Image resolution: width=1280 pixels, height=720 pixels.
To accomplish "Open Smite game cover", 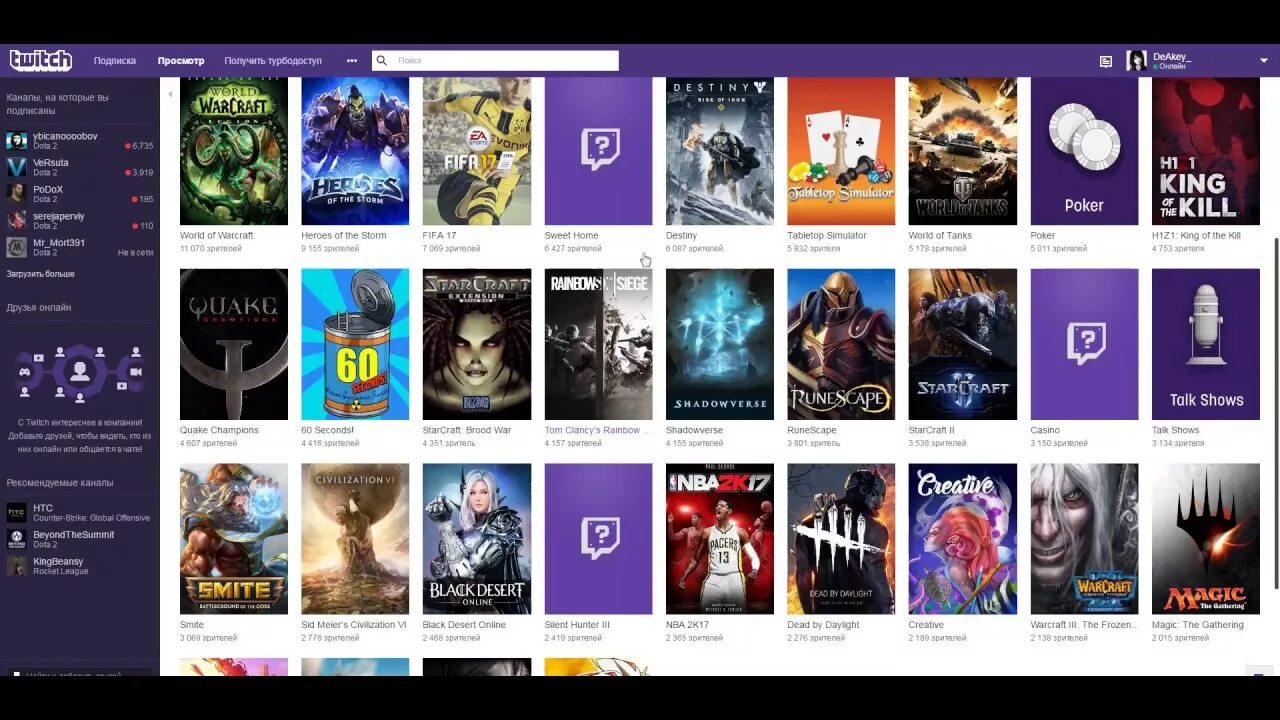I will tap(234, 539).
